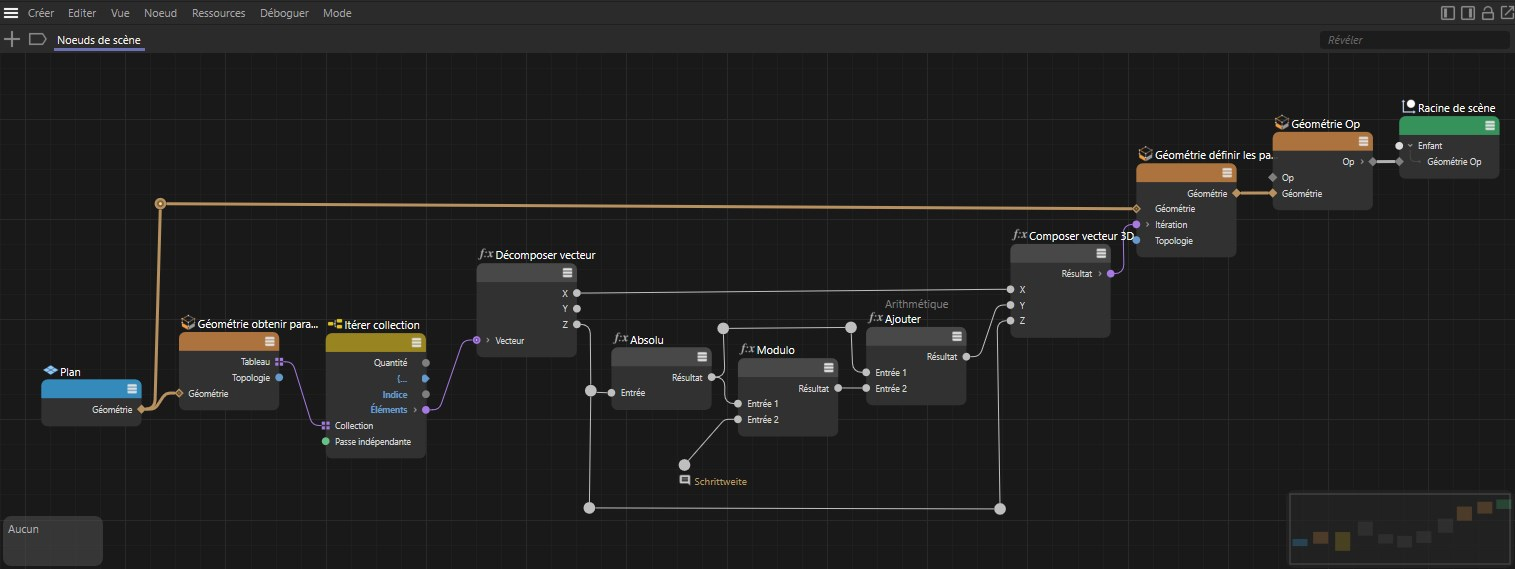Toggle the right panel layout icon
The width and height of the screenshot is (1515, 569).
tap(1467, 13)
